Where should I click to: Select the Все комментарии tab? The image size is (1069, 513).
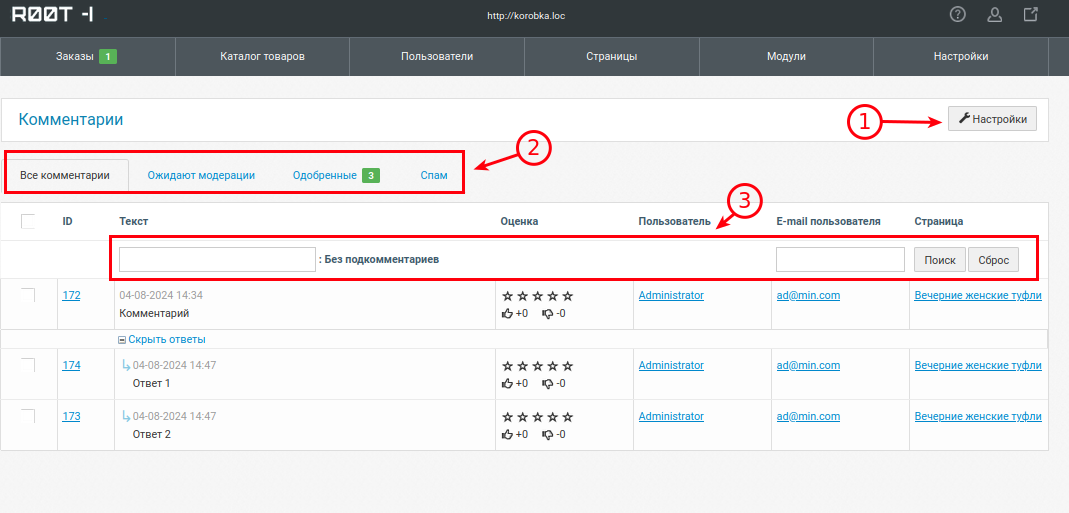(x=65, y=175)
